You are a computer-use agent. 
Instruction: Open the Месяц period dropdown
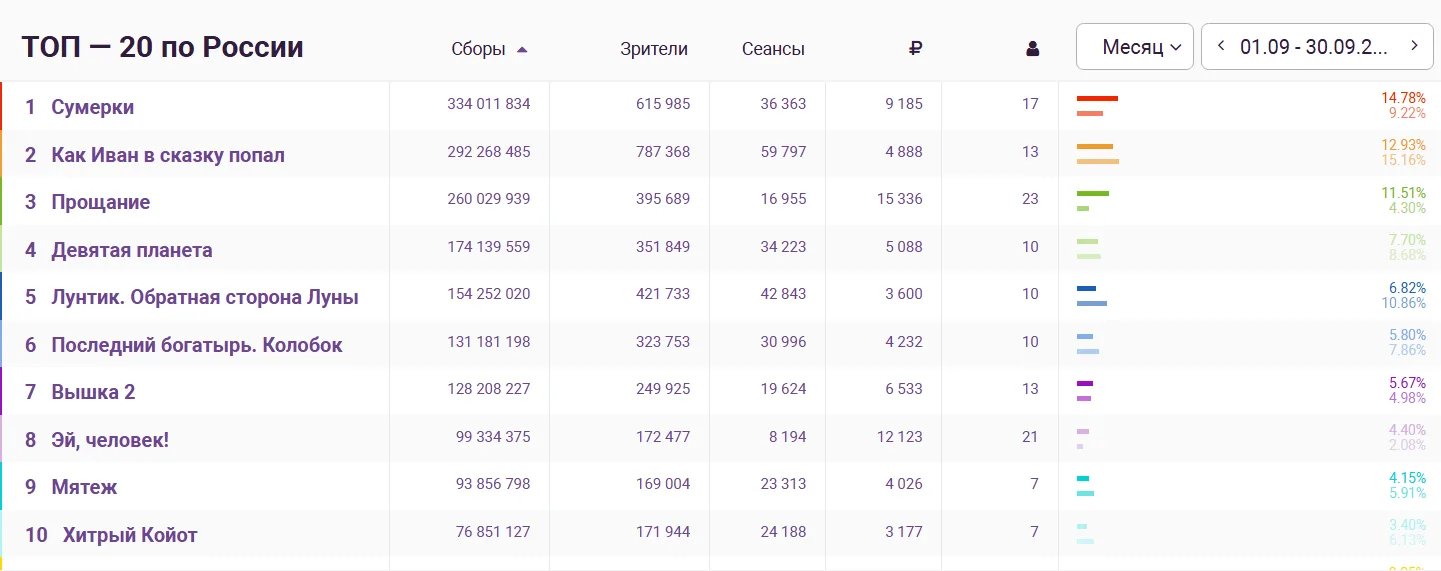1135,46
